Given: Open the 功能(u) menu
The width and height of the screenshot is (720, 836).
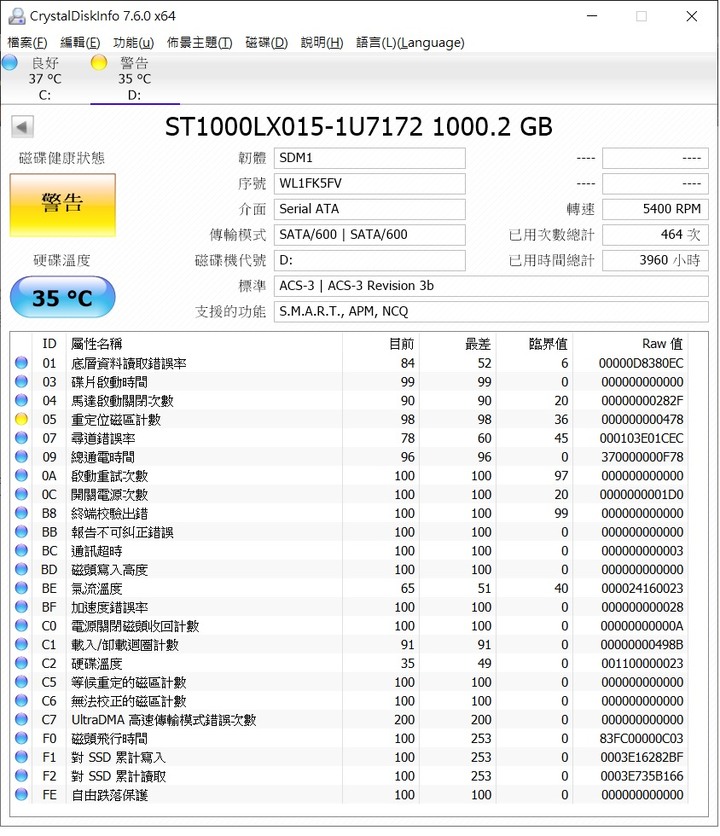Looking at the screenshot, I should (133, 43).
